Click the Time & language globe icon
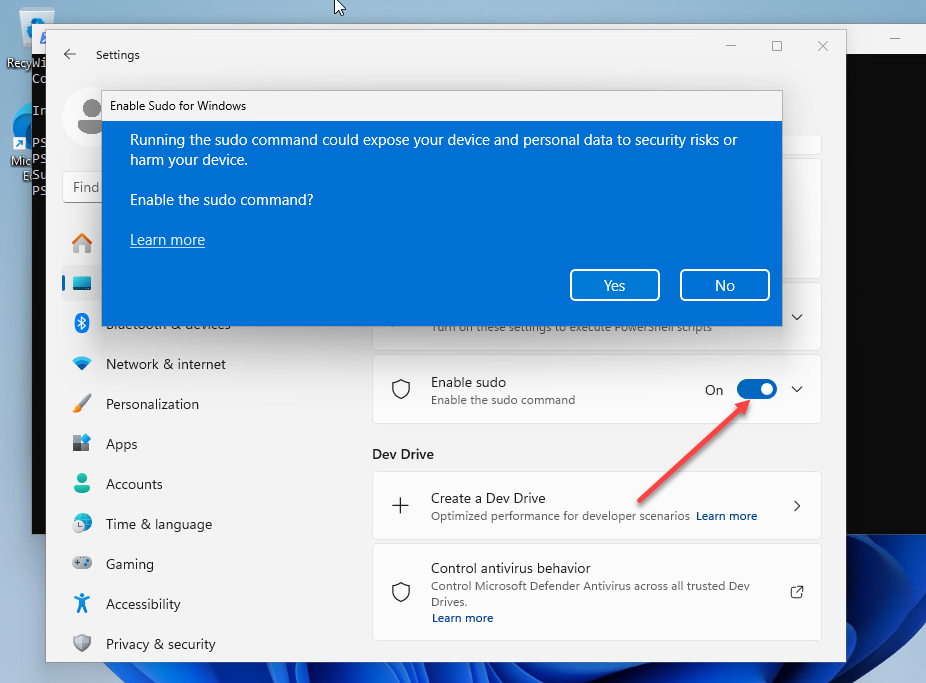 click(x=82, y=524)
